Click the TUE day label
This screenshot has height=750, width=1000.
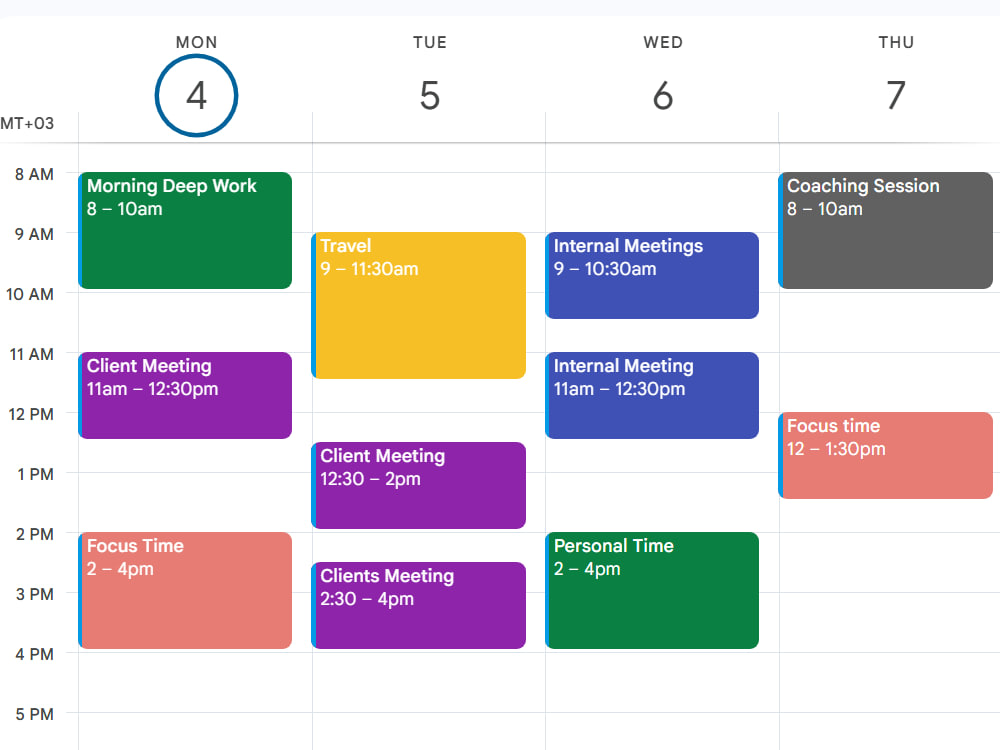[430, 42]
